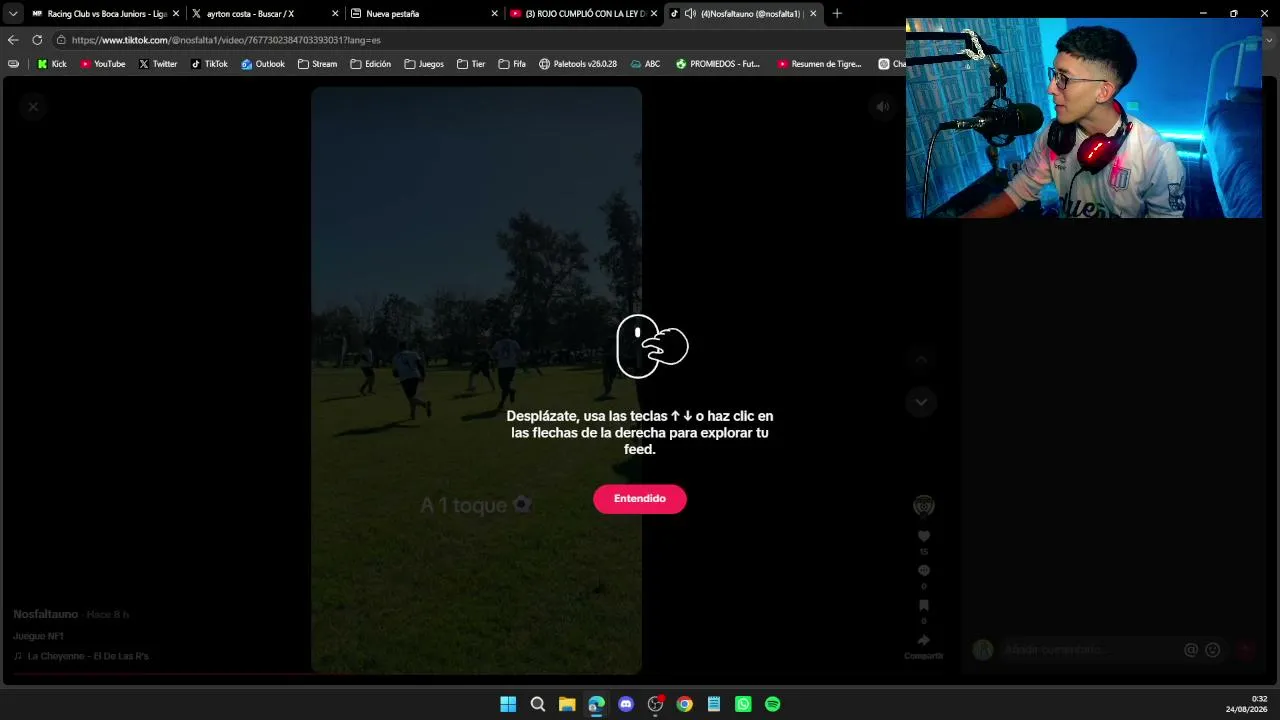The image size is (1280, 720).
Task: Select the Nosfaltauno TikTok tab
Action: point(743,14)
